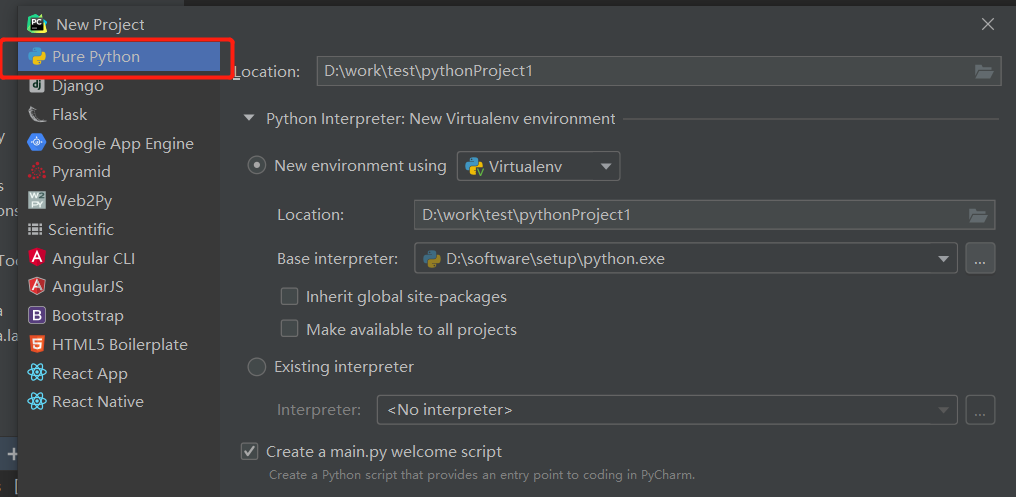The width and height of the screenshot is (1016, 497).
Task: Collapse the Python Interpreter section
Action: (x=249, y=119)
